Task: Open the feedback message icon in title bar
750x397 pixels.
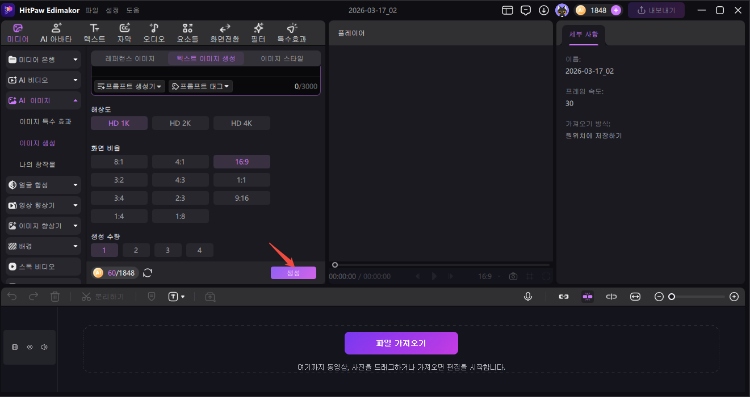Action: [x=526, y=11]
